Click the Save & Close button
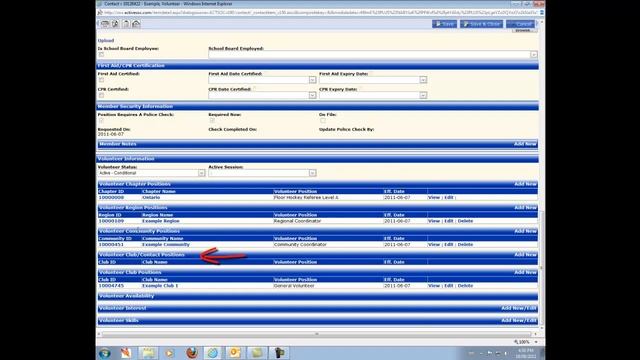 (481, 24)
